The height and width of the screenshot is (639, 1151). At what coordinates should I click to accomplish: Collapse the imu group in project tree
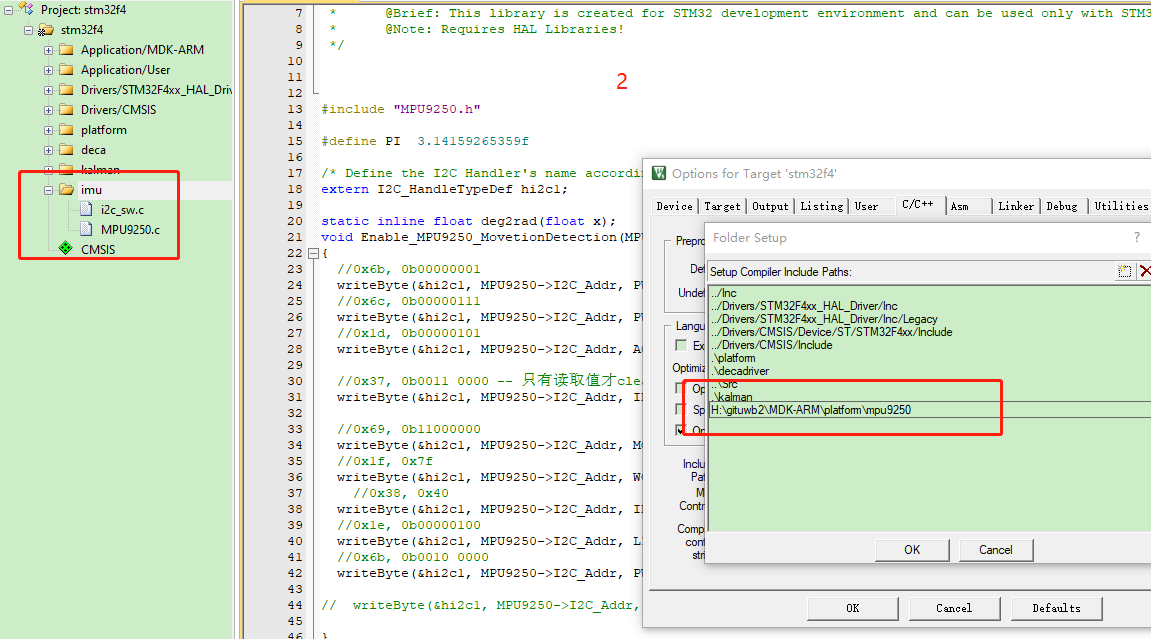tap(48, 190)
